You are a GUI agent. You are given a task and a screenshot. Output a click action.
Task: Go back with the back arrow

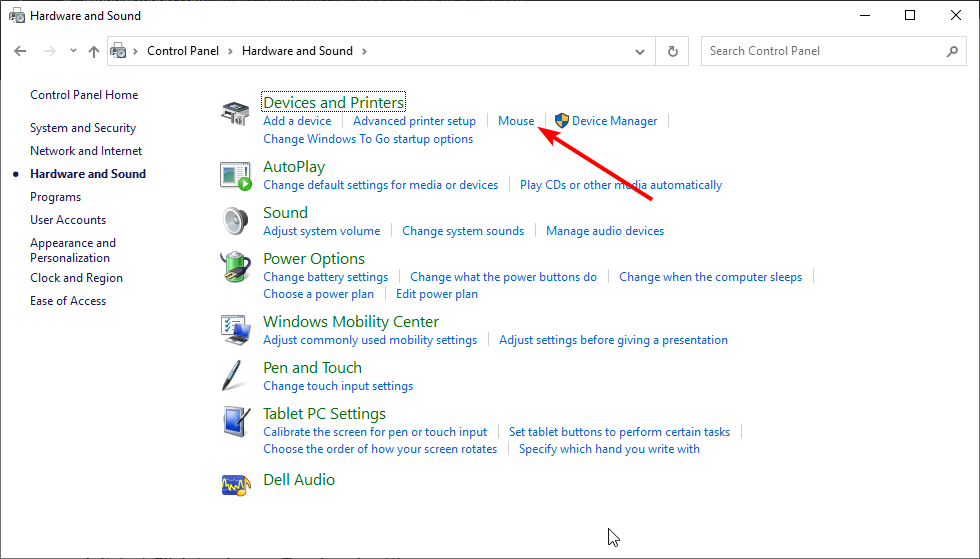coord(20,51)
